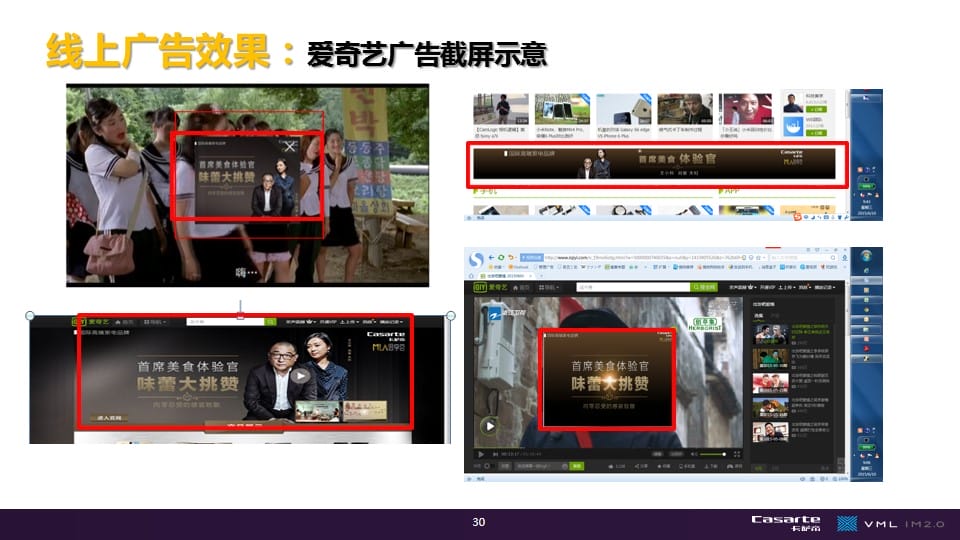
Task: Click the thumbs-up like icon below player
Action: (x=610, y=467)
